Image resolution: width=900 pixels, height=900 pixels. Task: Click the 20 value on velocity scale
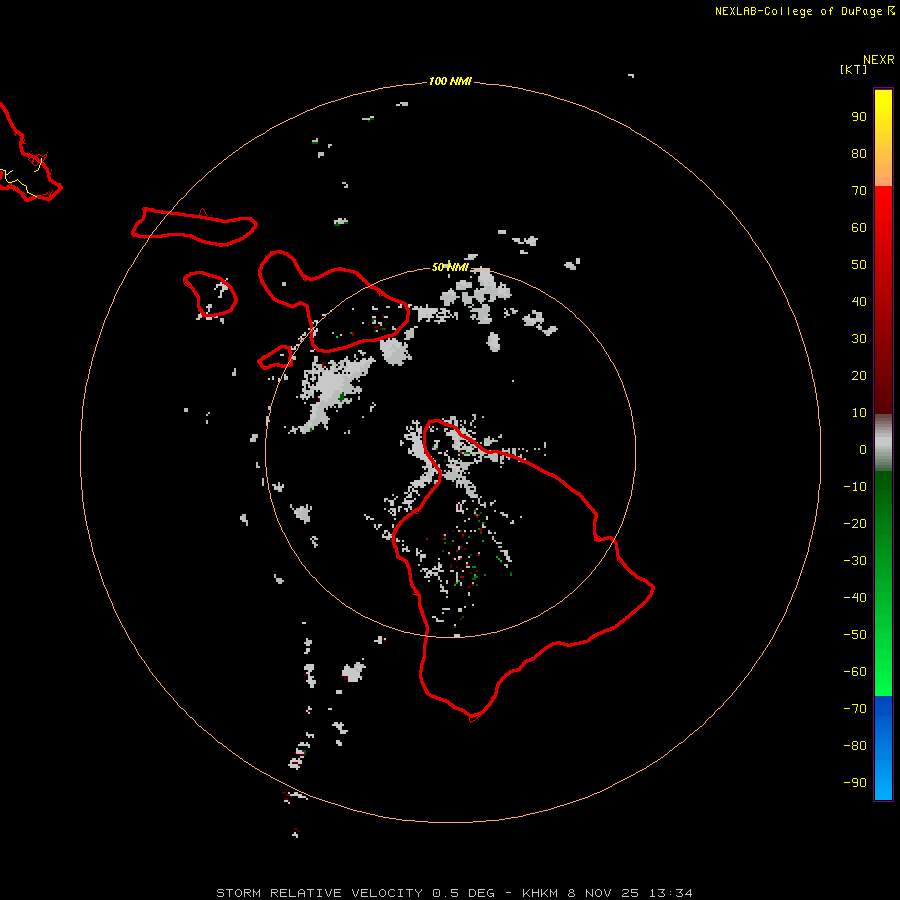(859, 375)
